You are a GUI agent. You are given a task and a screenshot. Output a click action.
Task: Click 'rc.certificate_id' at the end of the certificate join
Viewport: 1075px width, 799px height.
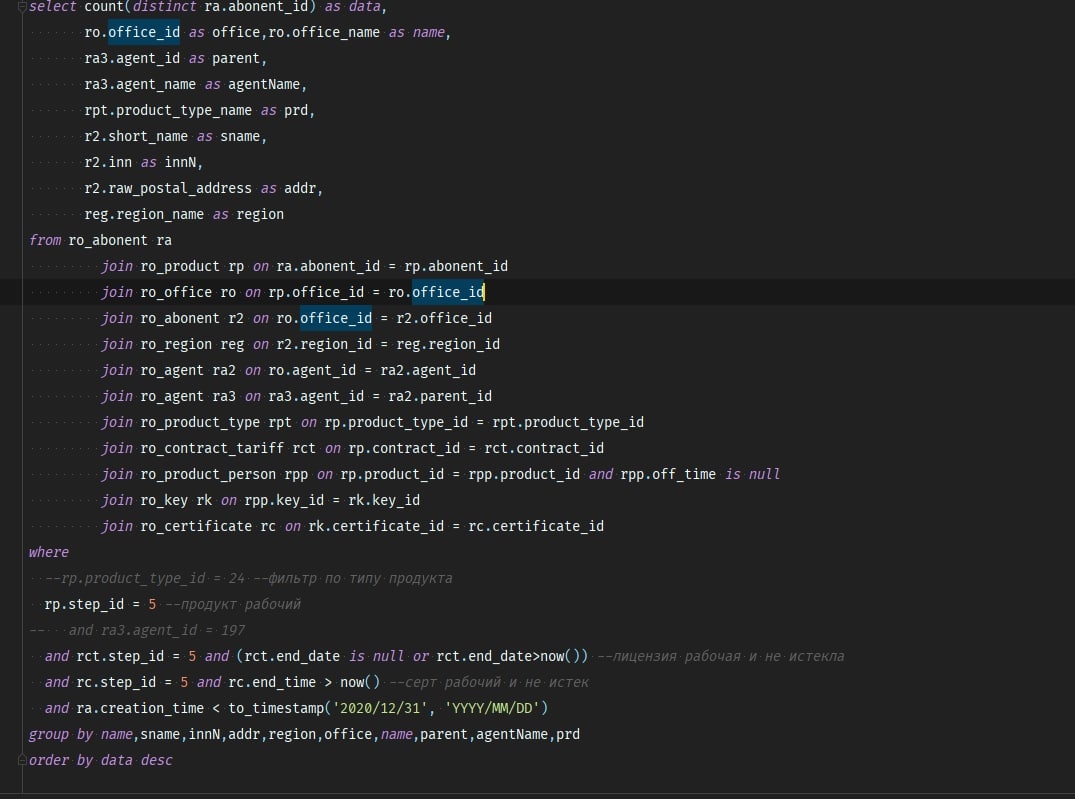(536, 527)
